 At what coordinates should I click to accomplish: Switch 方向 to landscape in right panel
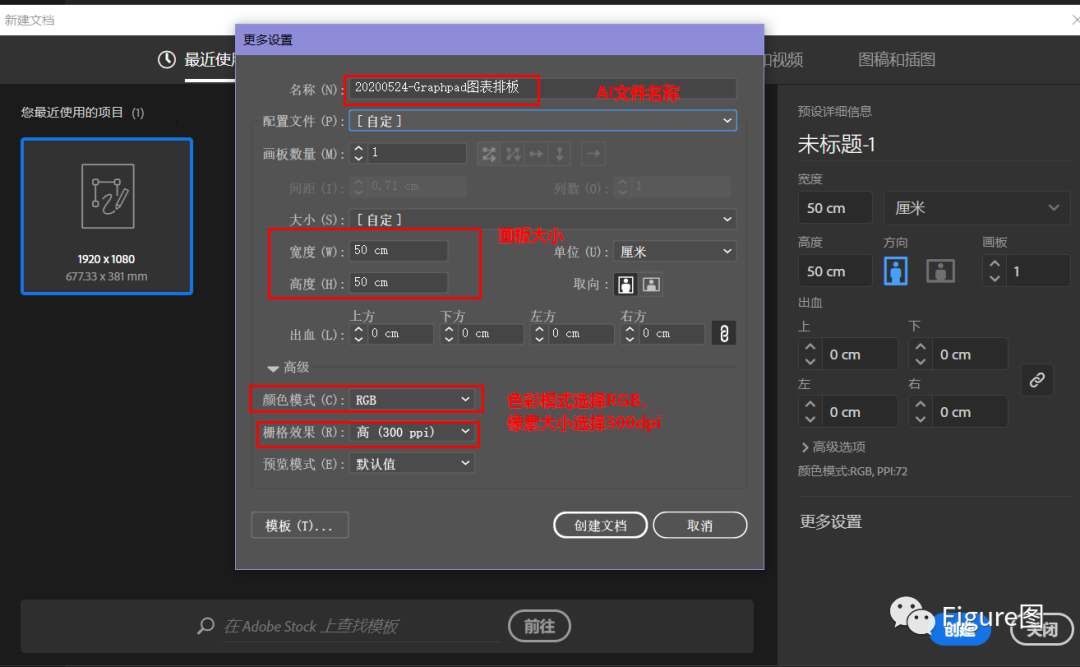coord(940,270)
